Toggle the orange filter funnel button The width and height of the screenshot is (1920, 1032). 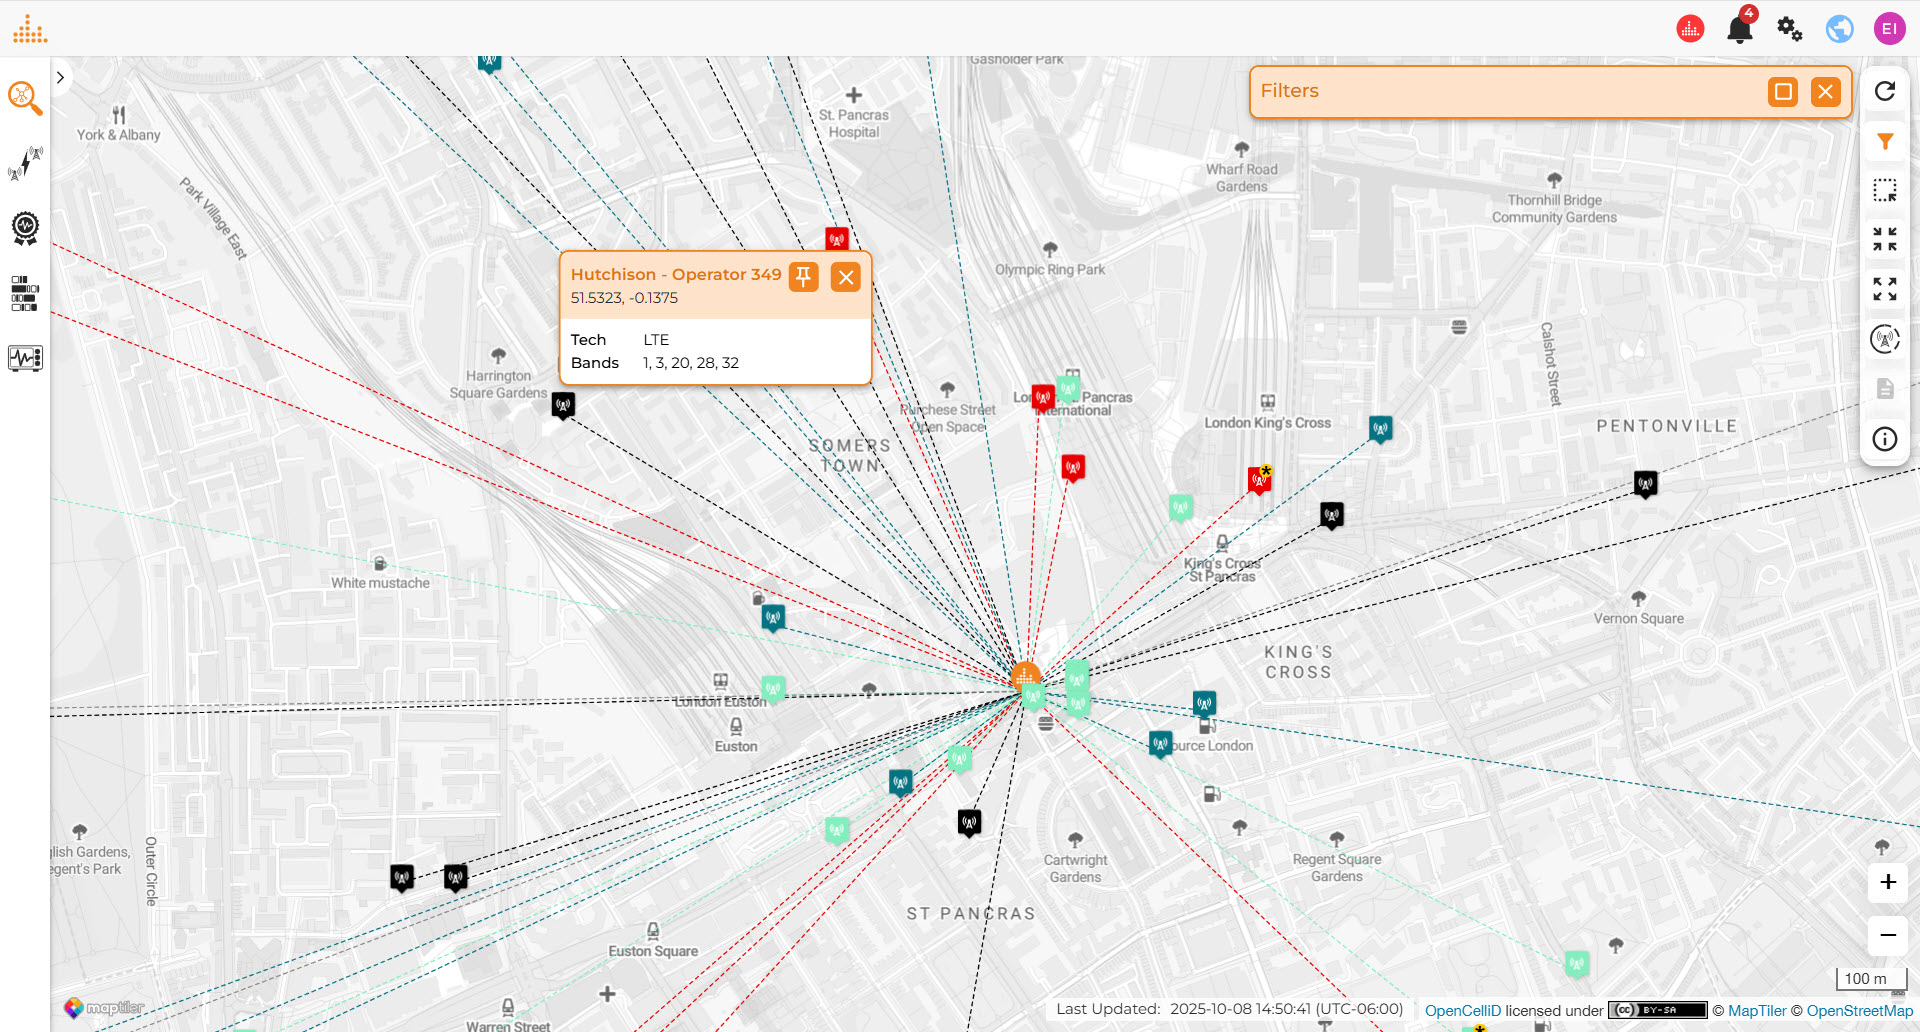pyautogui.click(x=1885, y=142)
